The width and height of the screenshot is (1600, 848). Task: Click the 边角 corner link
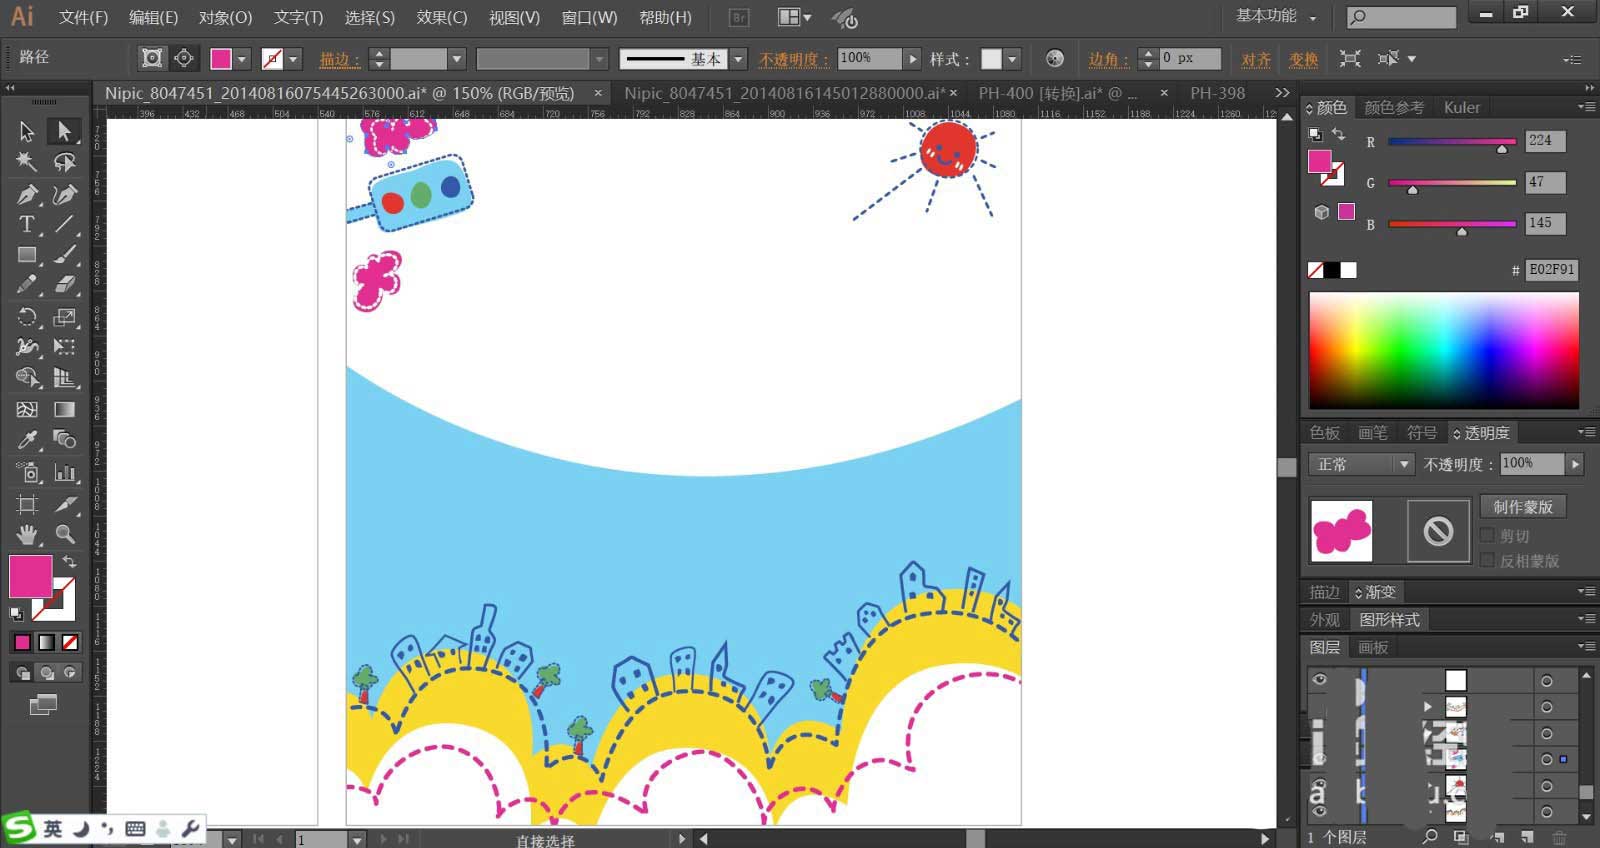click(1109, 59)
